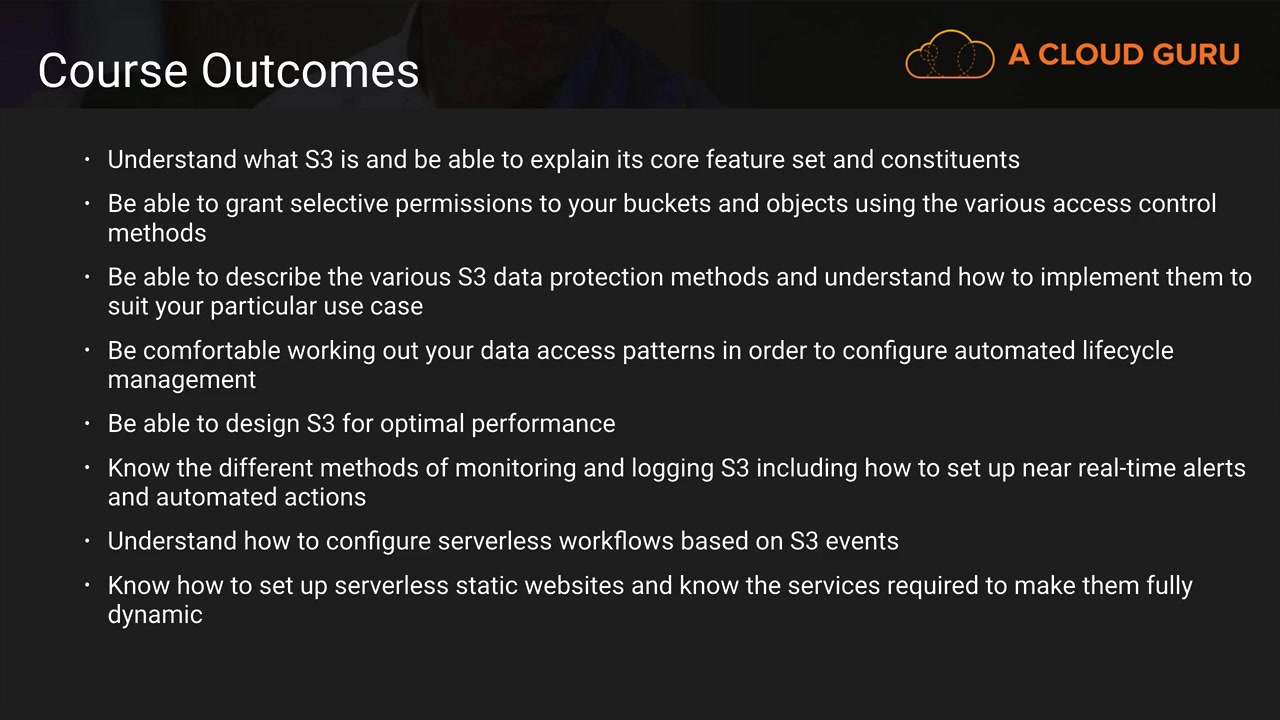Click the "A CLOUD GURU" brand text
The image size is (1280, 720).
(x=1124, y=55)
